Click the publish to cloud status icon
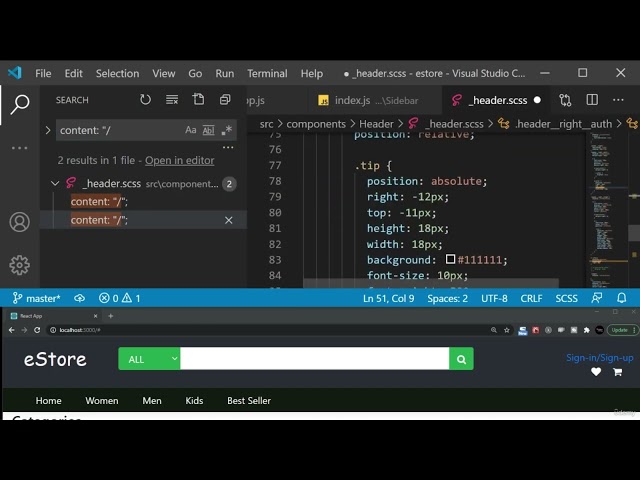The height and width of the screenshot is (480, 640). click(x=80, y=298)
